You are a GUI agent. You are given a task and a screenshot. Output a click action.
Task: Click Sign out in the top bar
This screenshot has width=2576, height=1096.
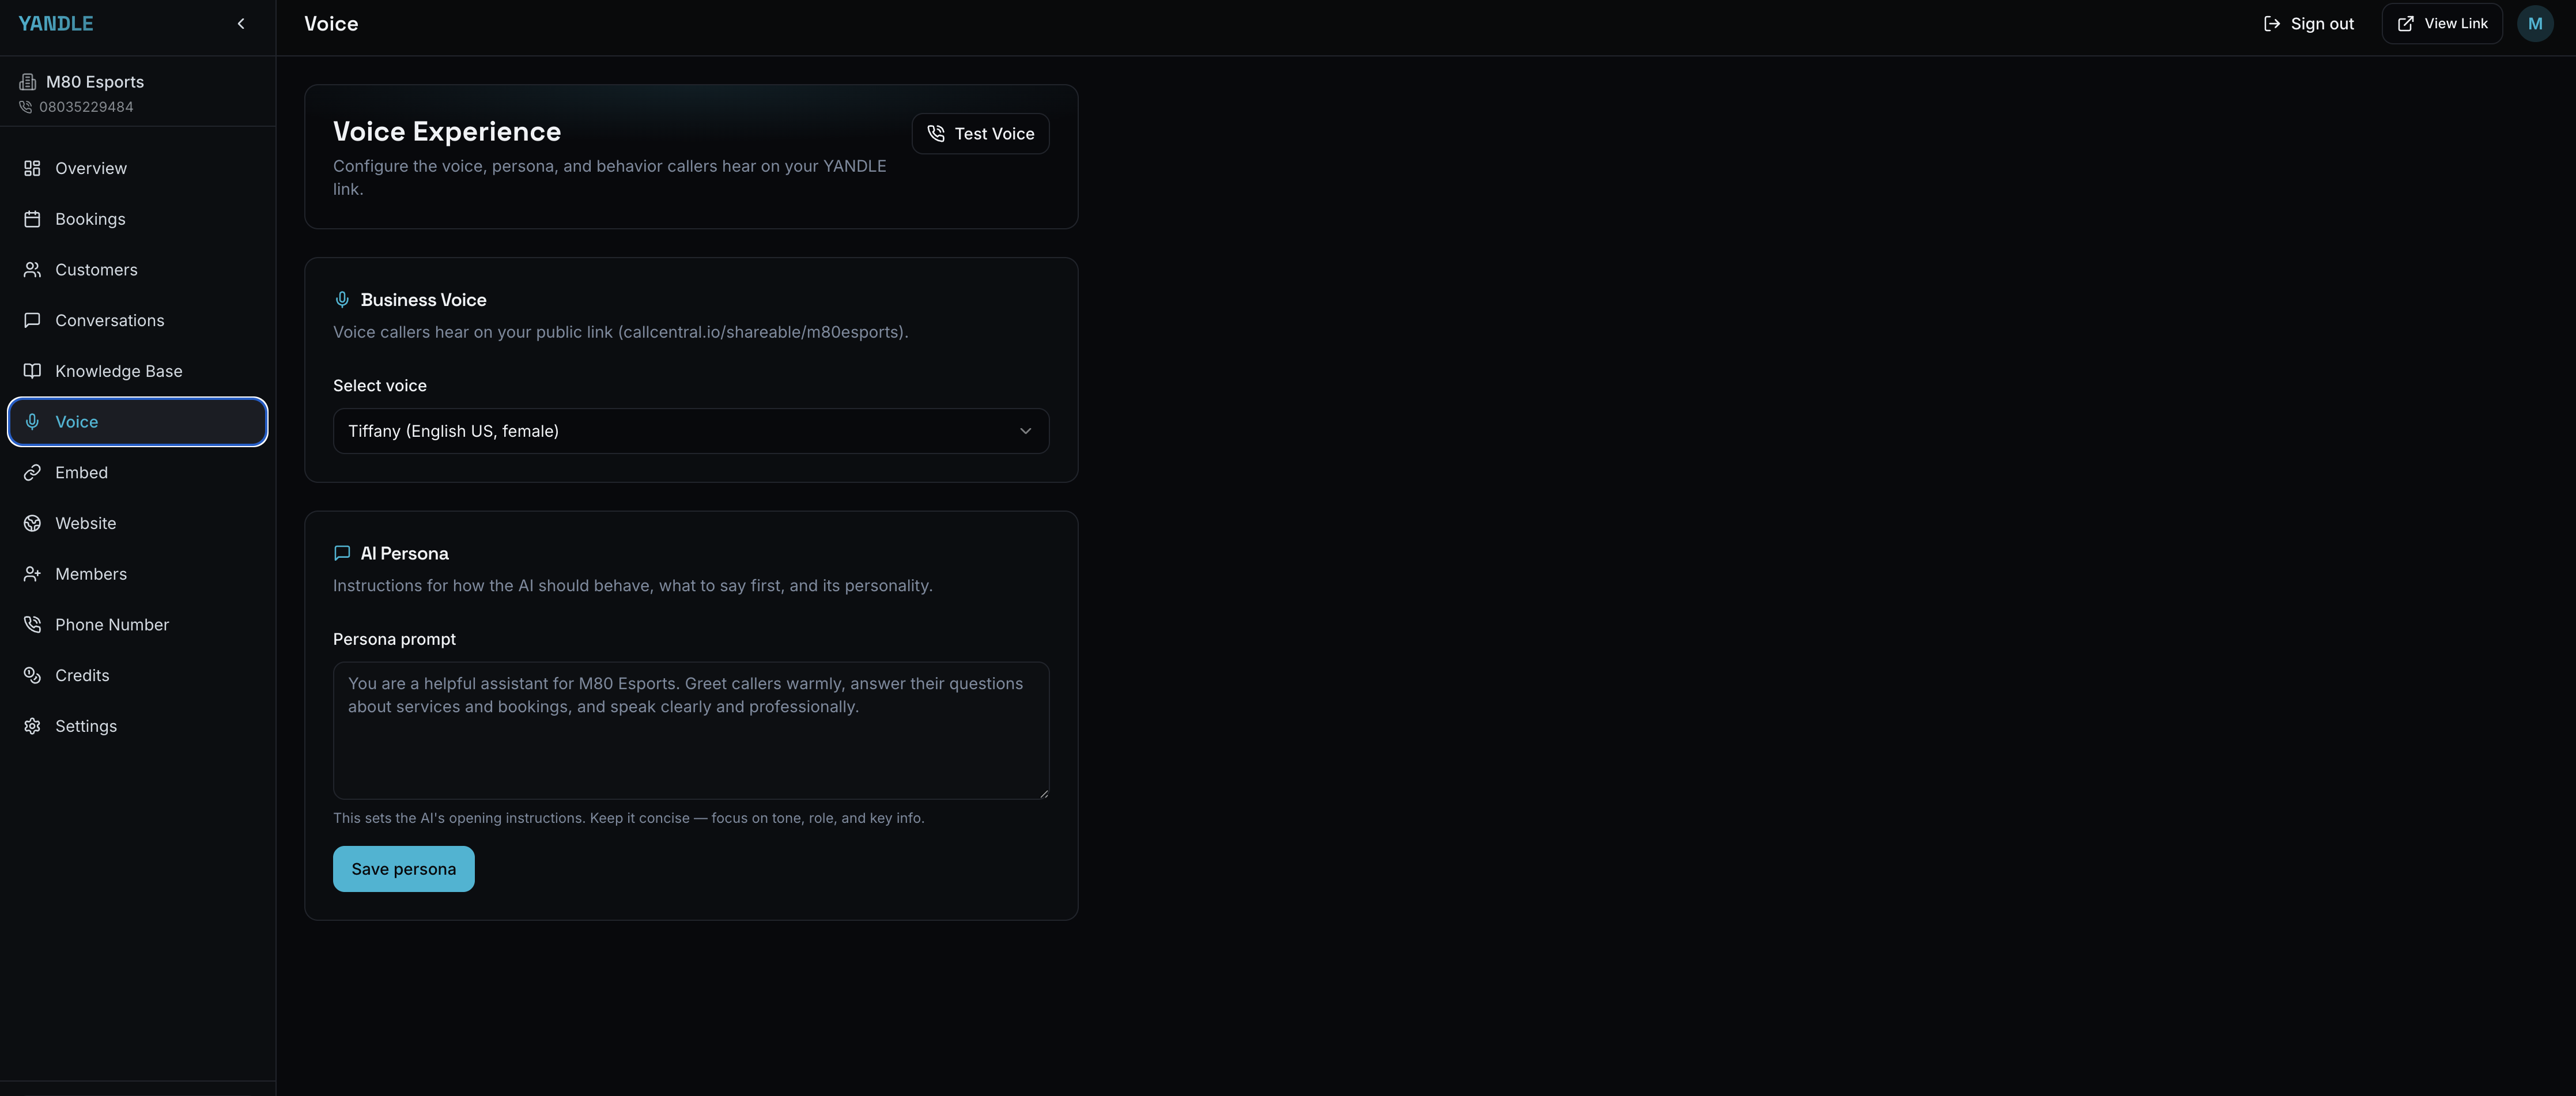[x=2308, y=24]
